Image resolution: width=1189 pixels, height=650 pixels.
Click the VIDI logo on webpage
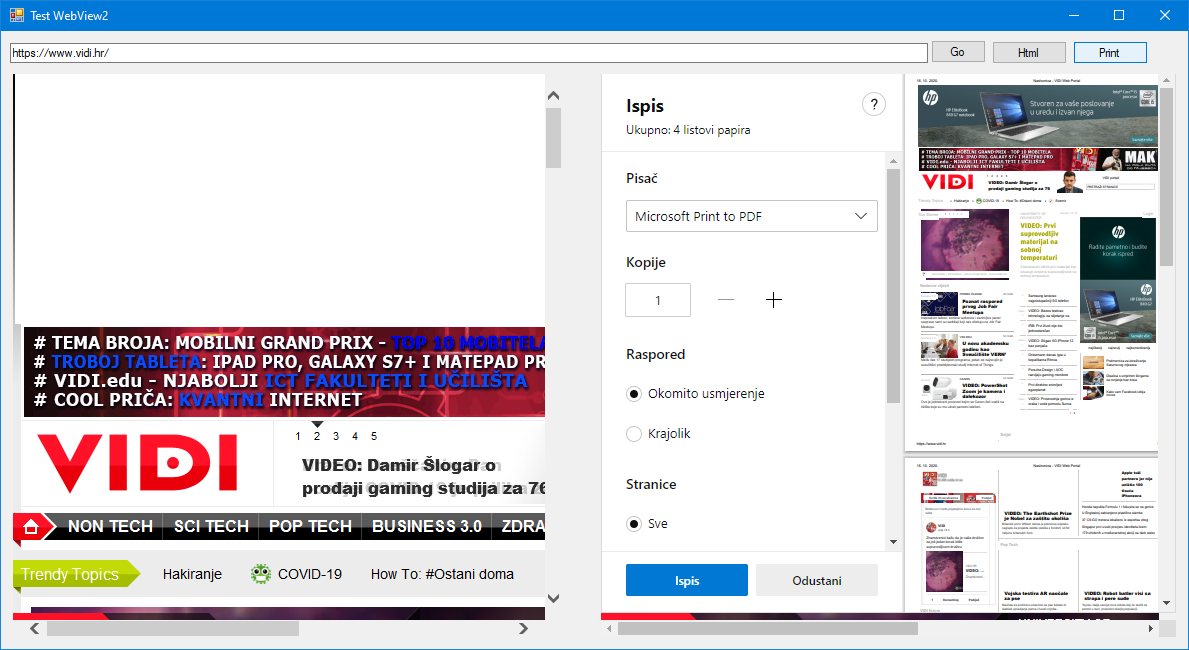138,465
